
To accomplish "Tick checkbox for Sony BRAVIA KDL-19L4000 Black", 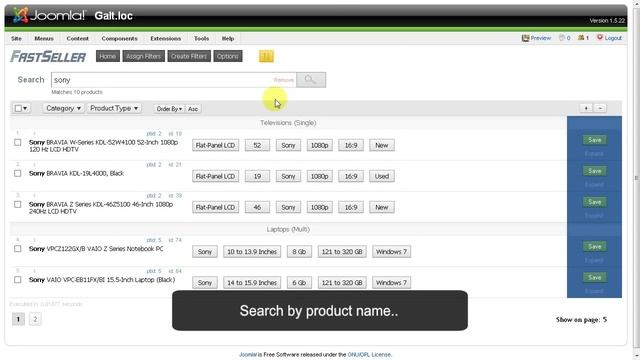I will (x=18, y=173).
